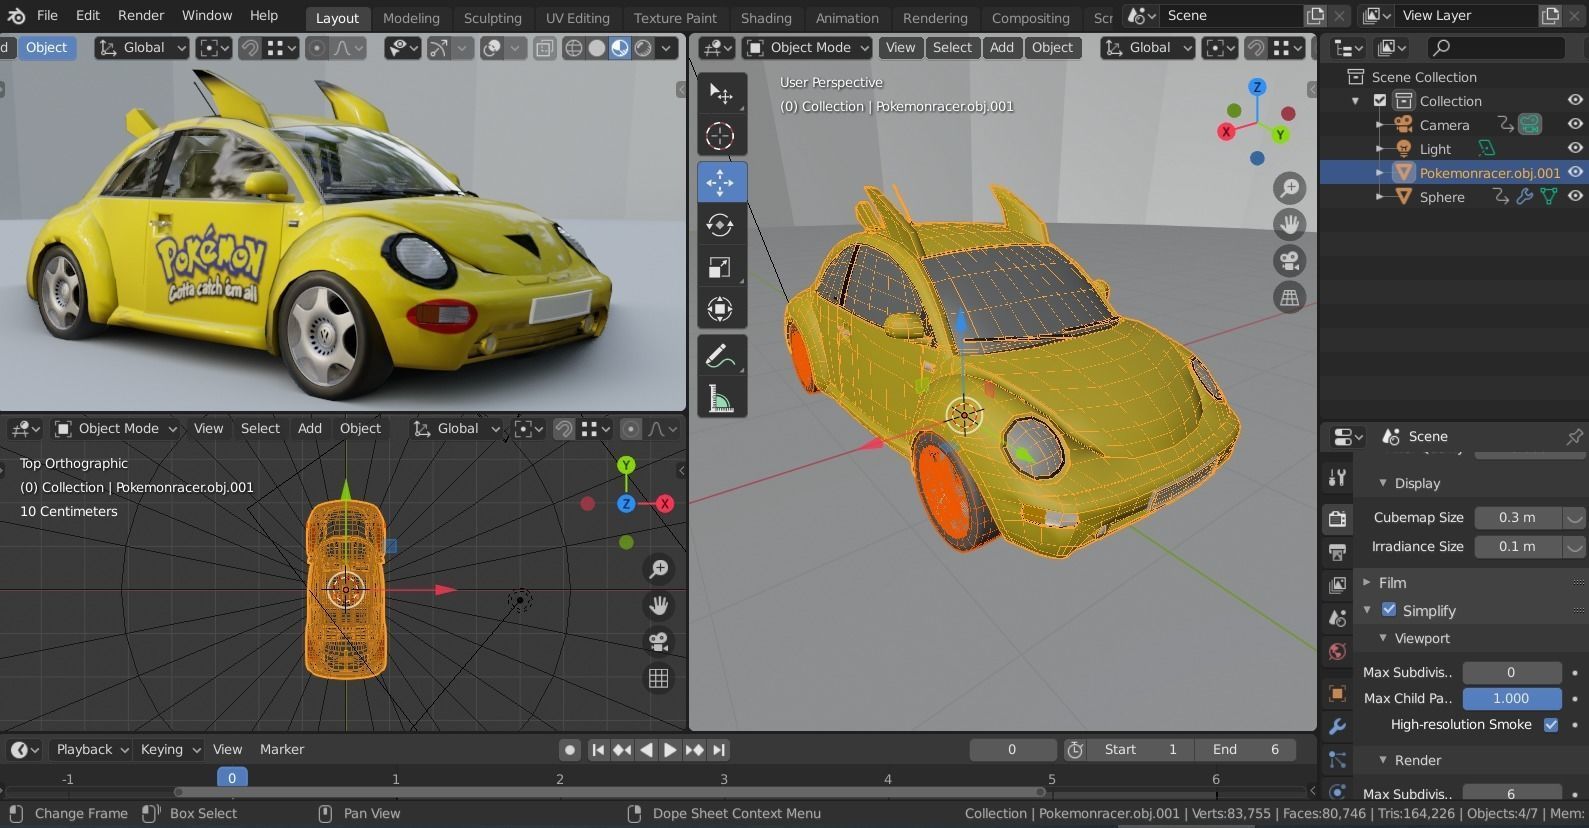This screenshot has width=1589, height=828.
Task: Switch to the UV Editing workspace tab
Action: 578,18
